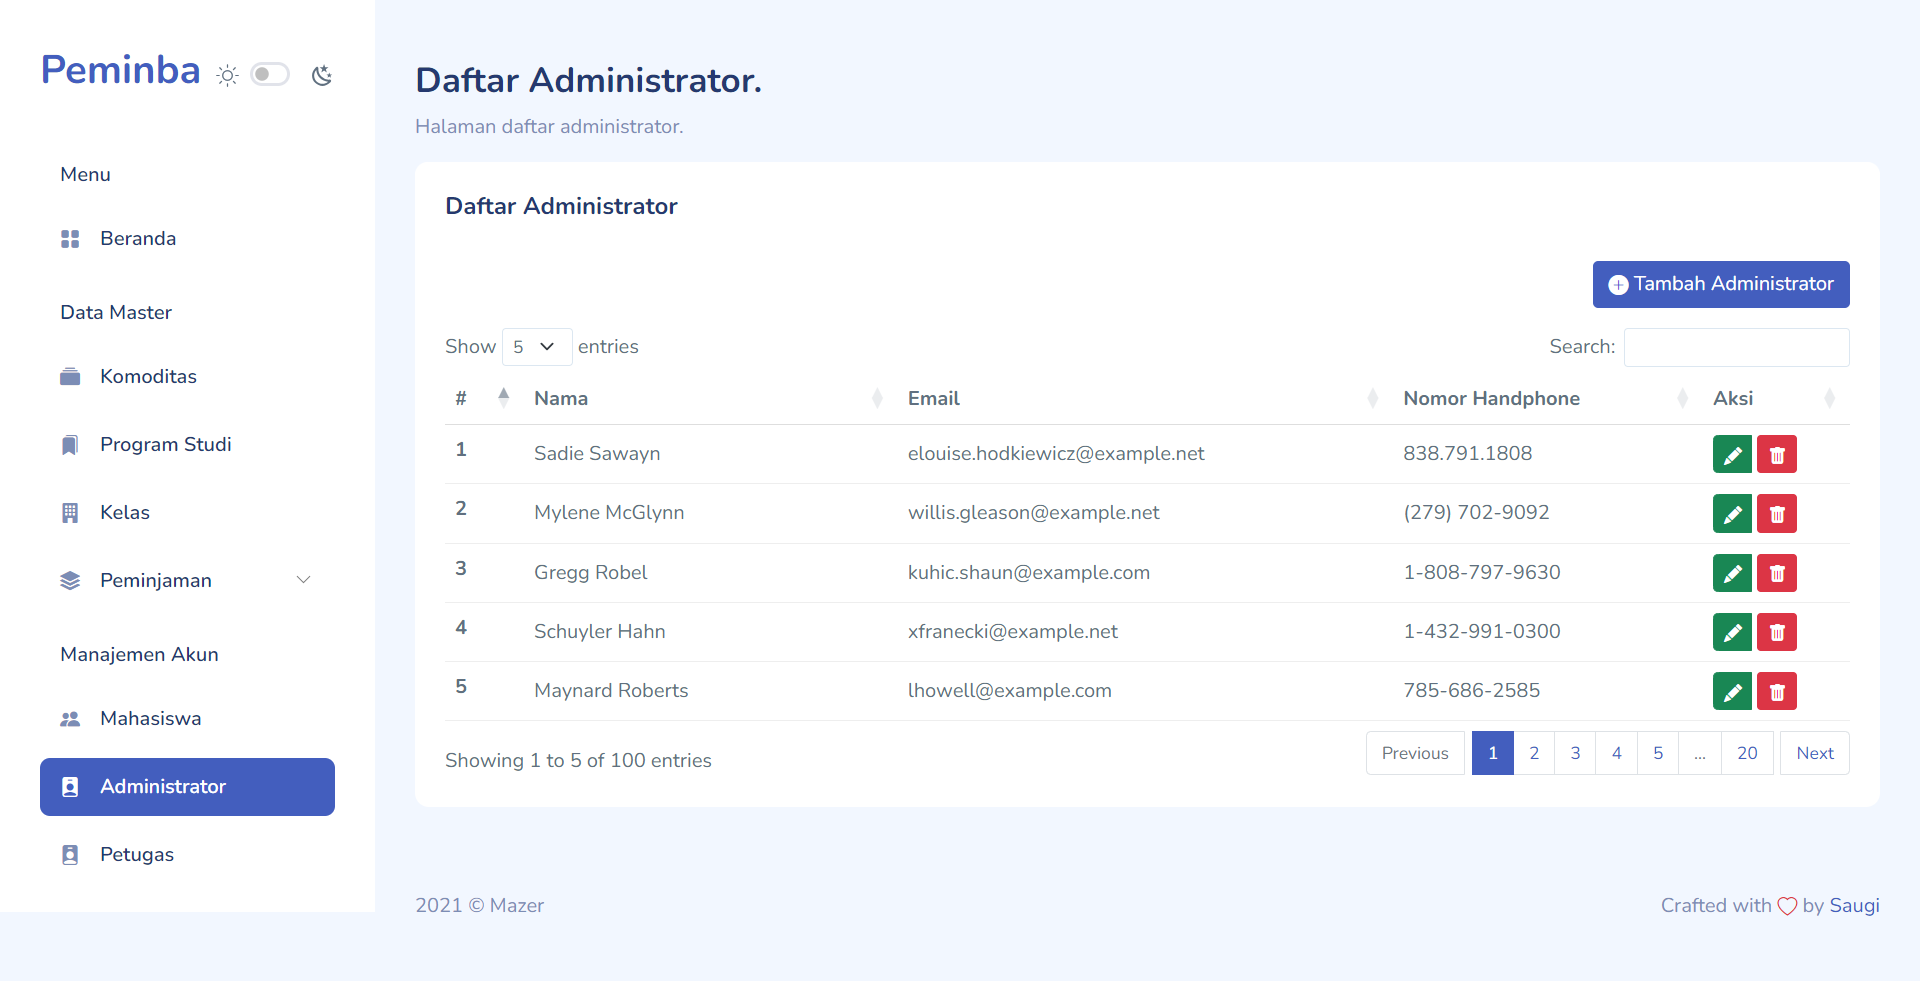Click the plus icon on Tambah Administrator
This screenshot has width=1920, height=981.
(1618, 285)
